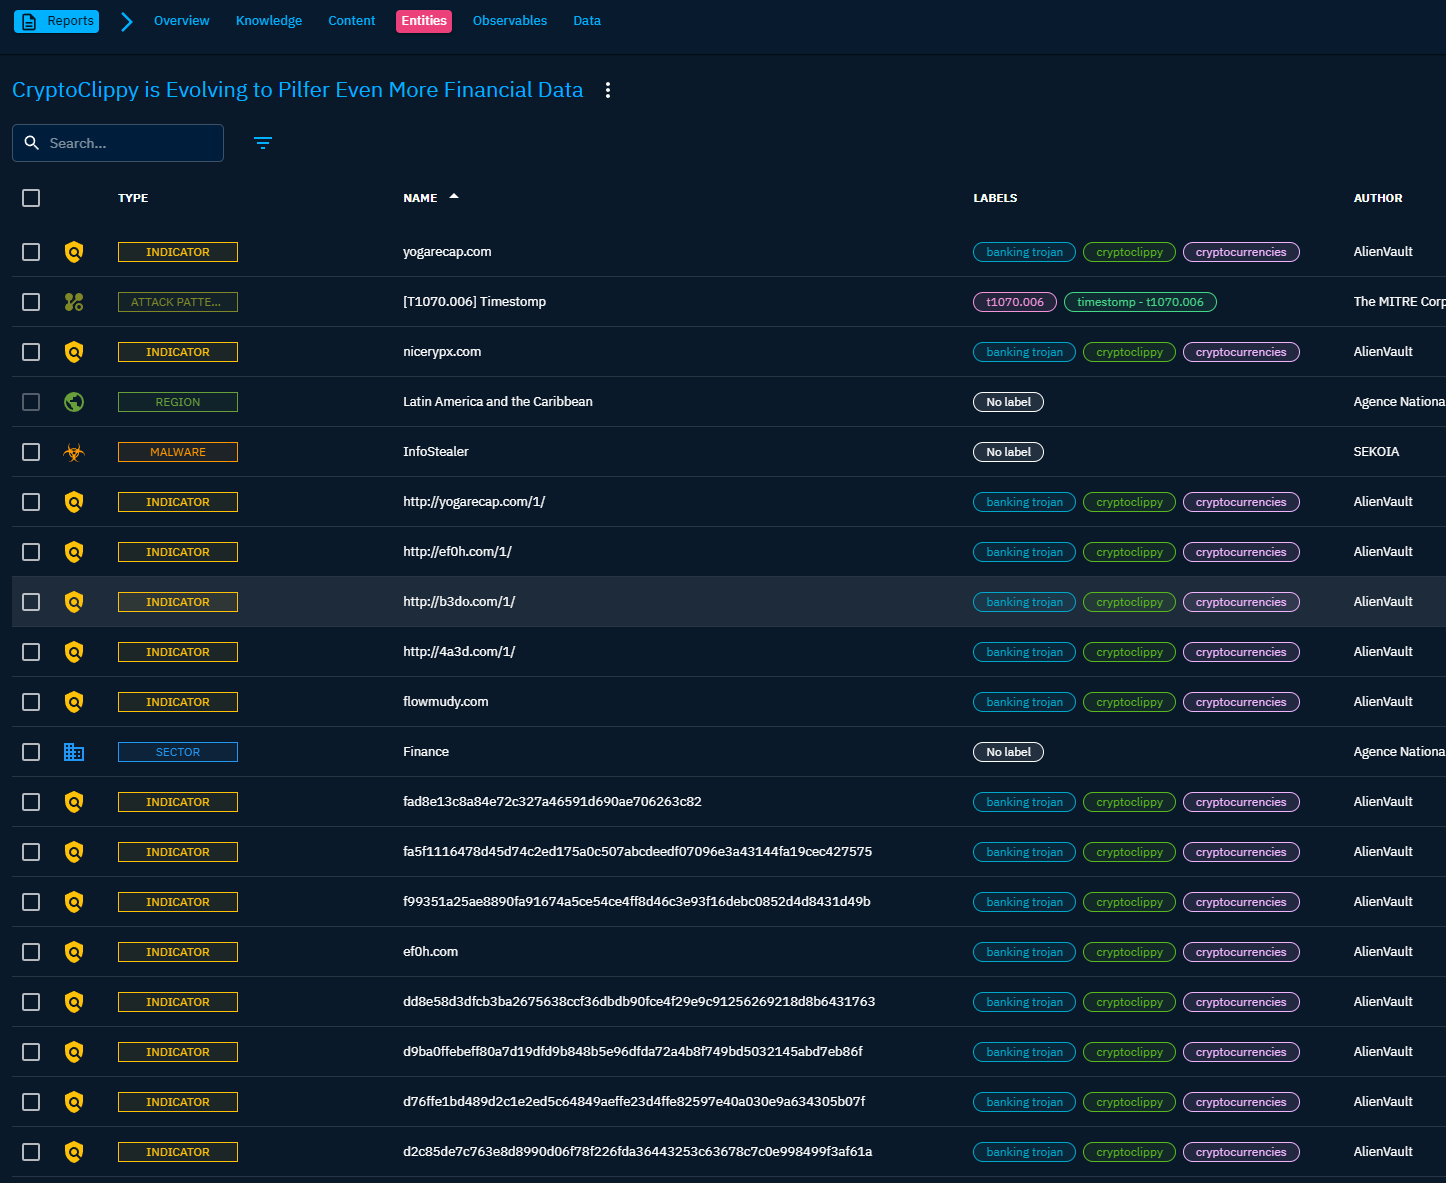Select the checkbox for InfoStealer row
The image size is (1446, 1183).
click(31, 452)
